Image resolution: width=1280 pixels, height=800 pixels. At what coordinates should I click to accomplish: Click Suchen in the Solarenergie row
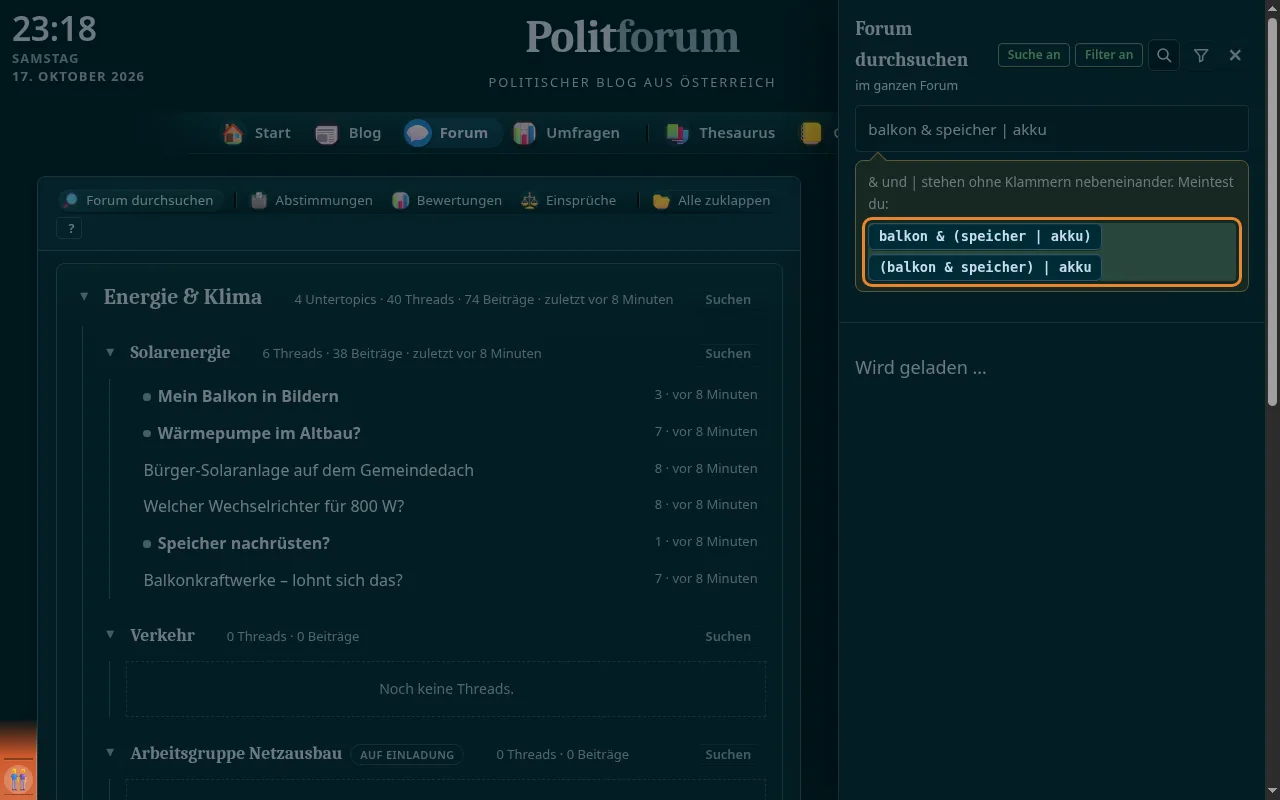click(728, 353)
